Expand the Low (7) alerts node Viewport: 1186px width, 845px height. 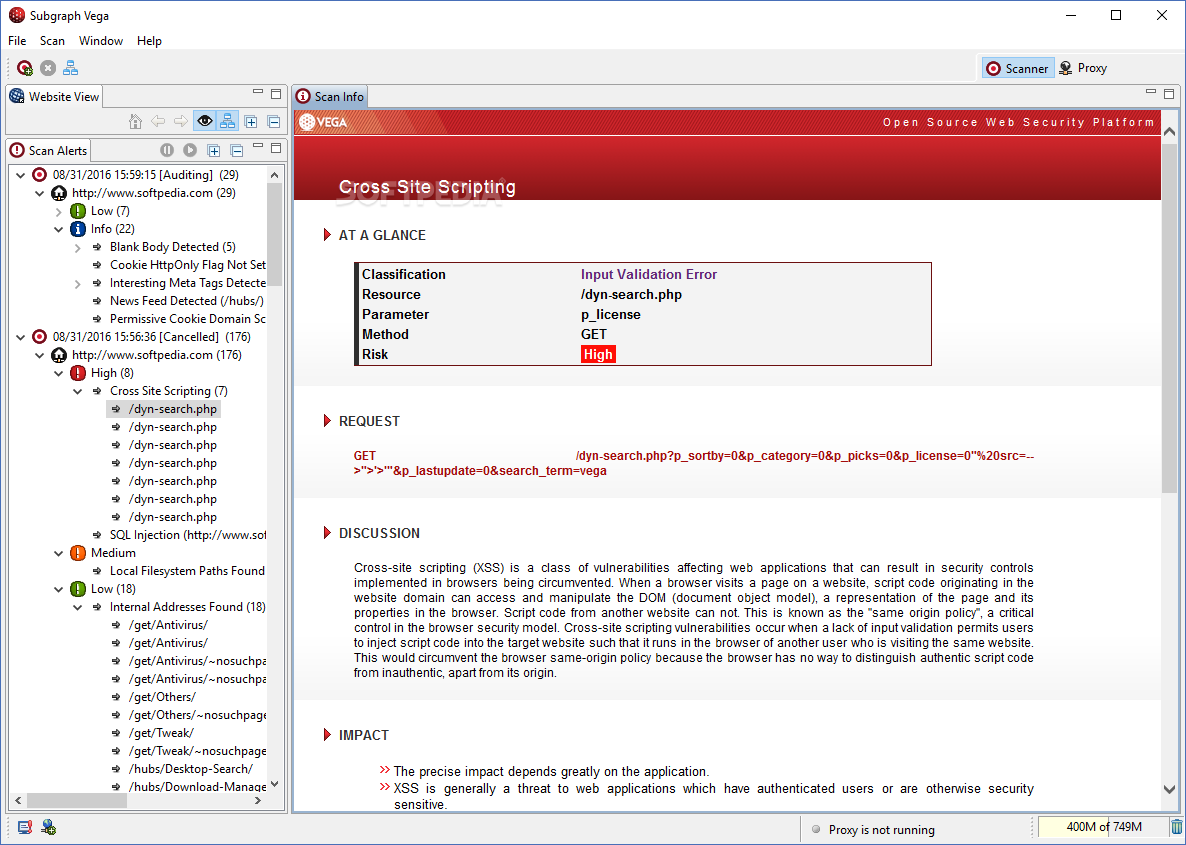pos(58,211)
